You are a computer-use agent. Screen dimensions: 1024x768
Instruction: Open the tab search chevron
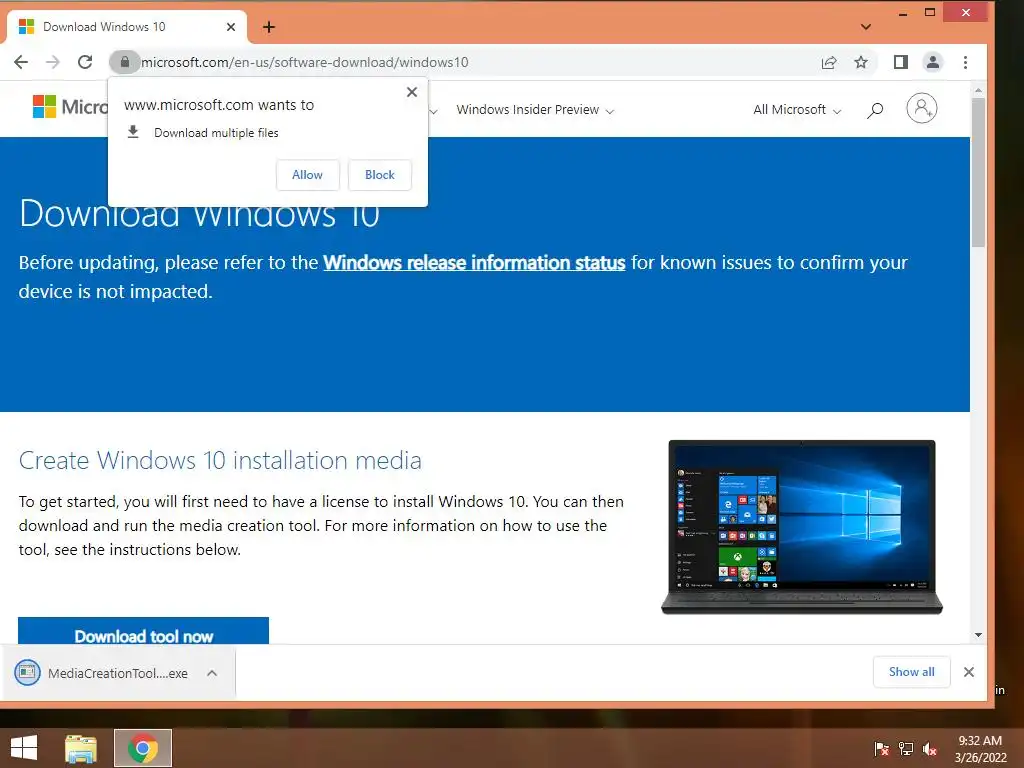[865, 27]
